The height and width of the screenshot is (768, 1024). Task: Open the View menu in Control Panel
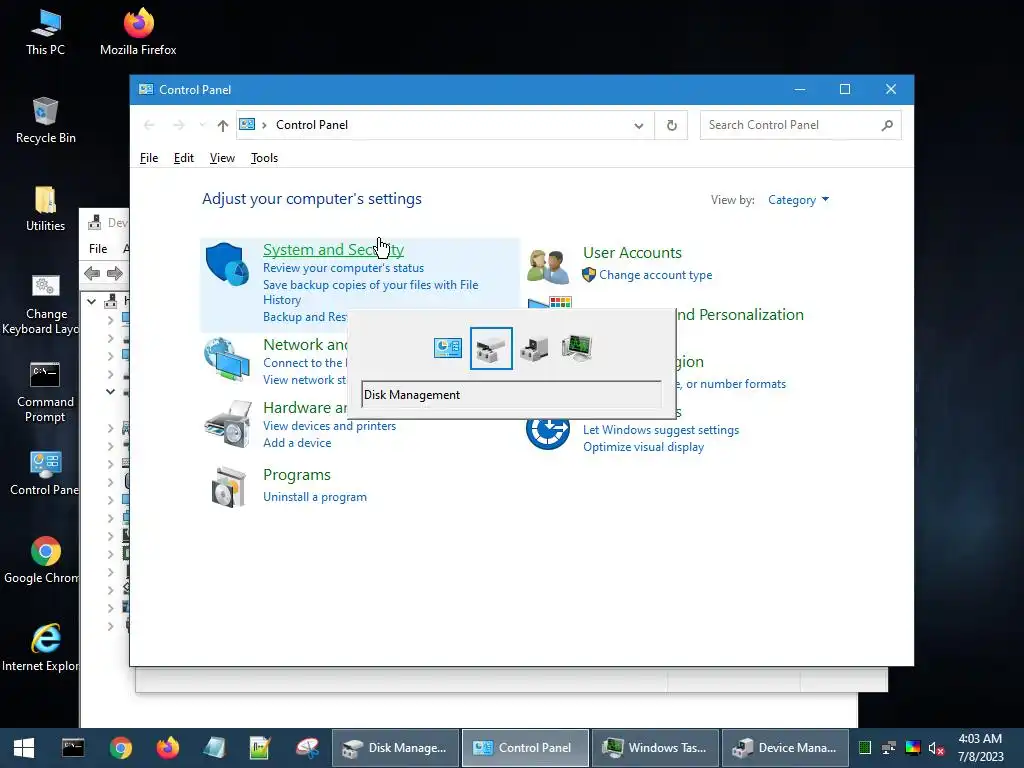222,158
